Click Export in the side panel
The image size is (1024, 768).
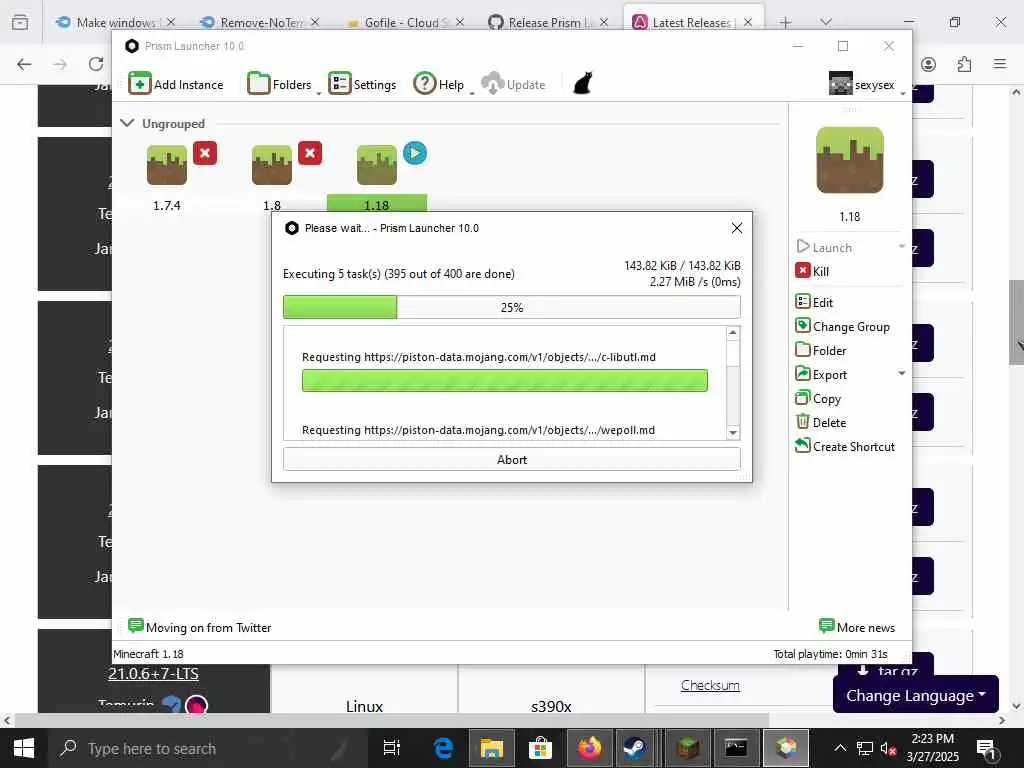[x=821, y=374]
